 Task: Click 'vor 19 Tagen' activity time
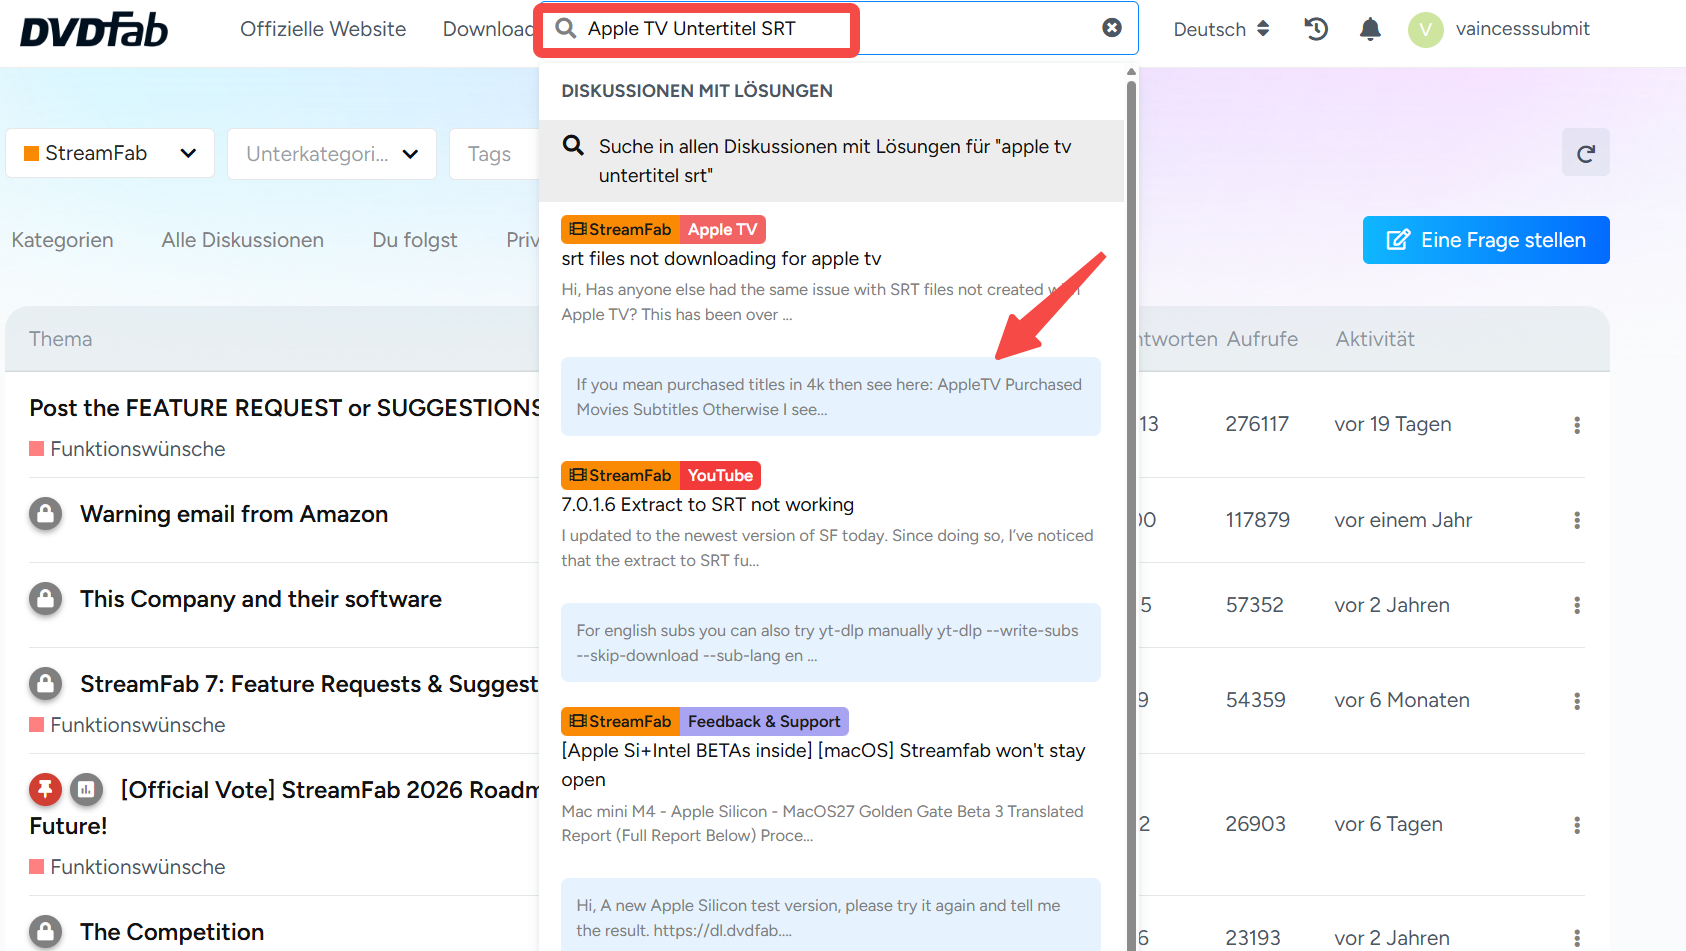1392,424
